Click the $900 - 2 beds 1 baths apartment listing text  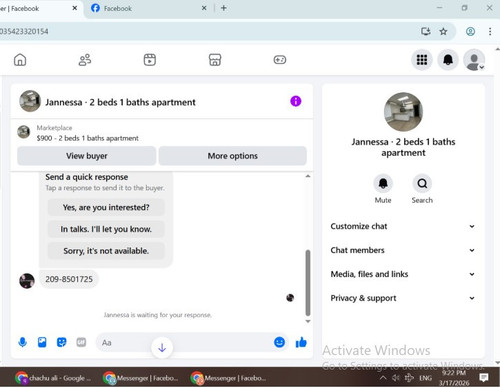88,138
